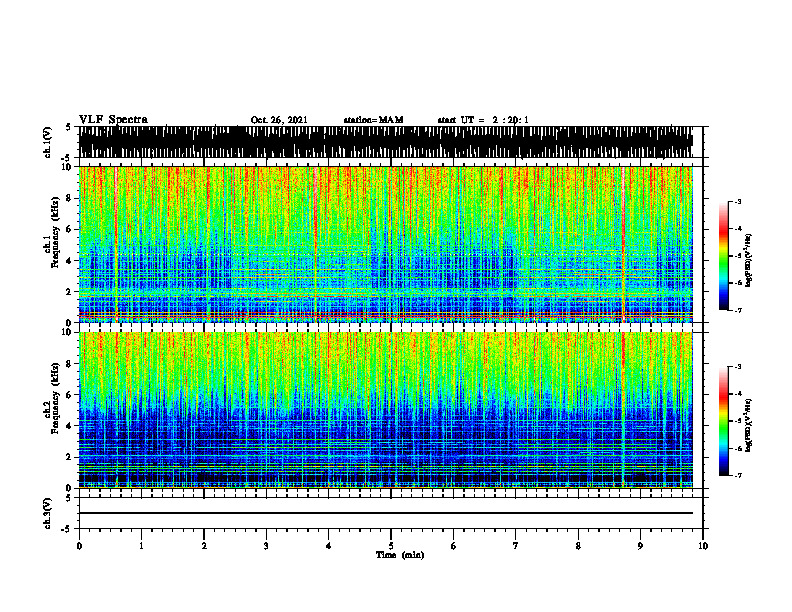The width and height of the screenshot is (792, 612).
Task: Click the ch.1 spectrogram "8" kHz tick label
Action: coord(69,198)
